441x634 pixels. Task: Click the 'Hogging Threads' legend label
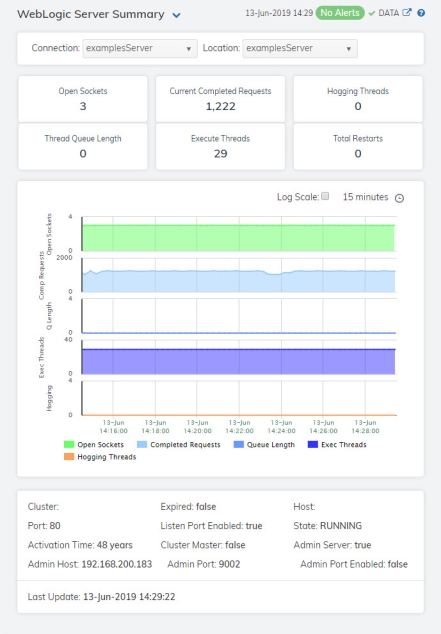click(x=107, y=457)
